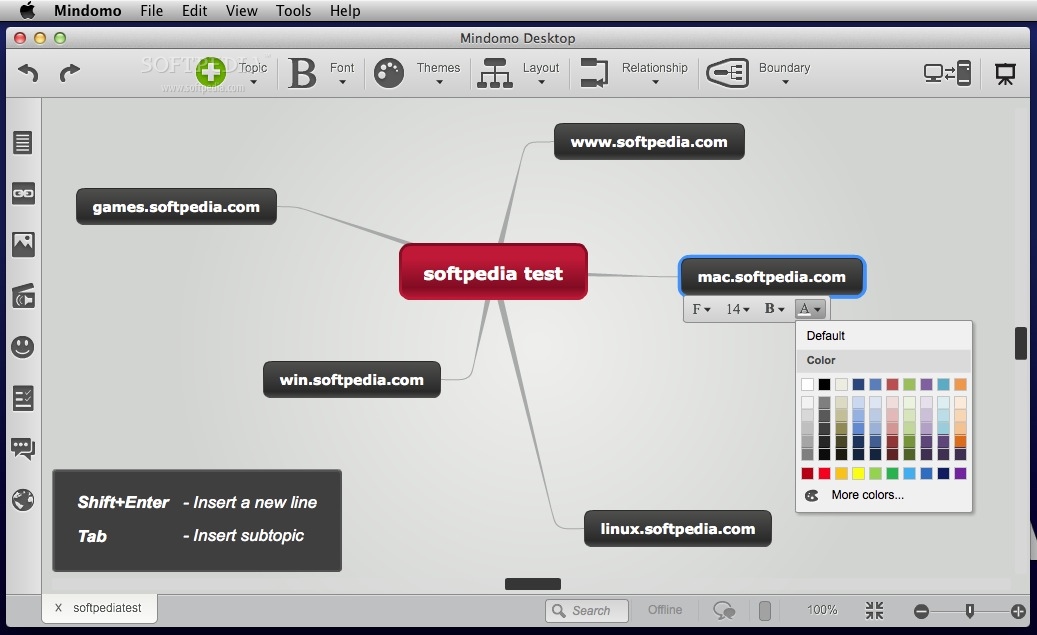The height and width of the screenshot is (635, 1037).
Task: Insert a hyperlink using the sidebar link icon
Action: [x=23, y=194]
